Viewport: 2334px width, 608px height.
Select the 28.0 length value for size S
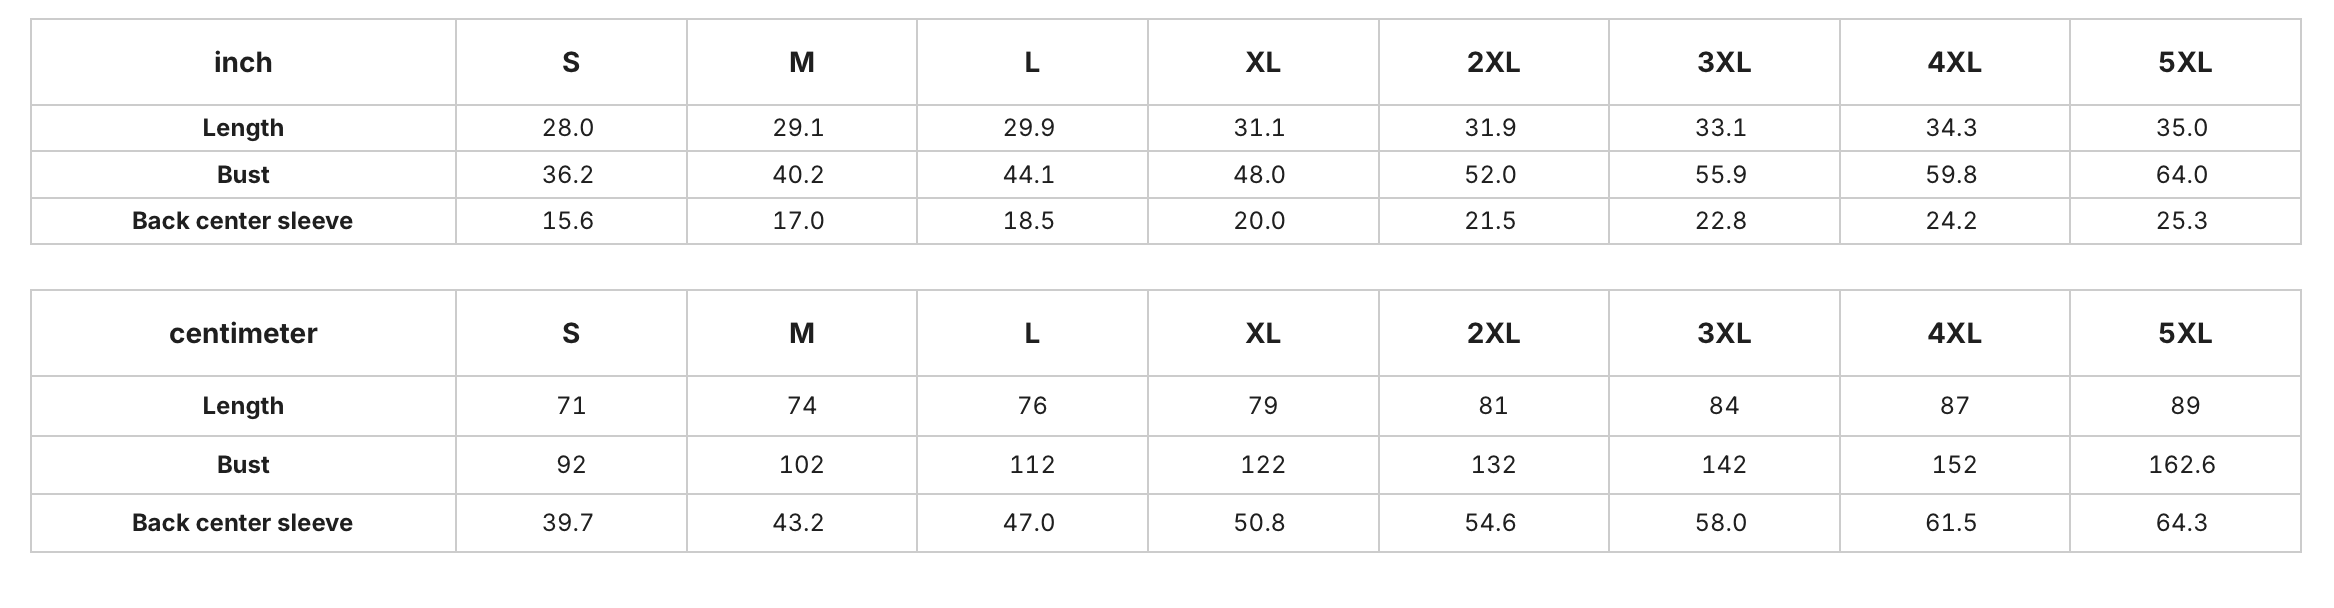568,128
